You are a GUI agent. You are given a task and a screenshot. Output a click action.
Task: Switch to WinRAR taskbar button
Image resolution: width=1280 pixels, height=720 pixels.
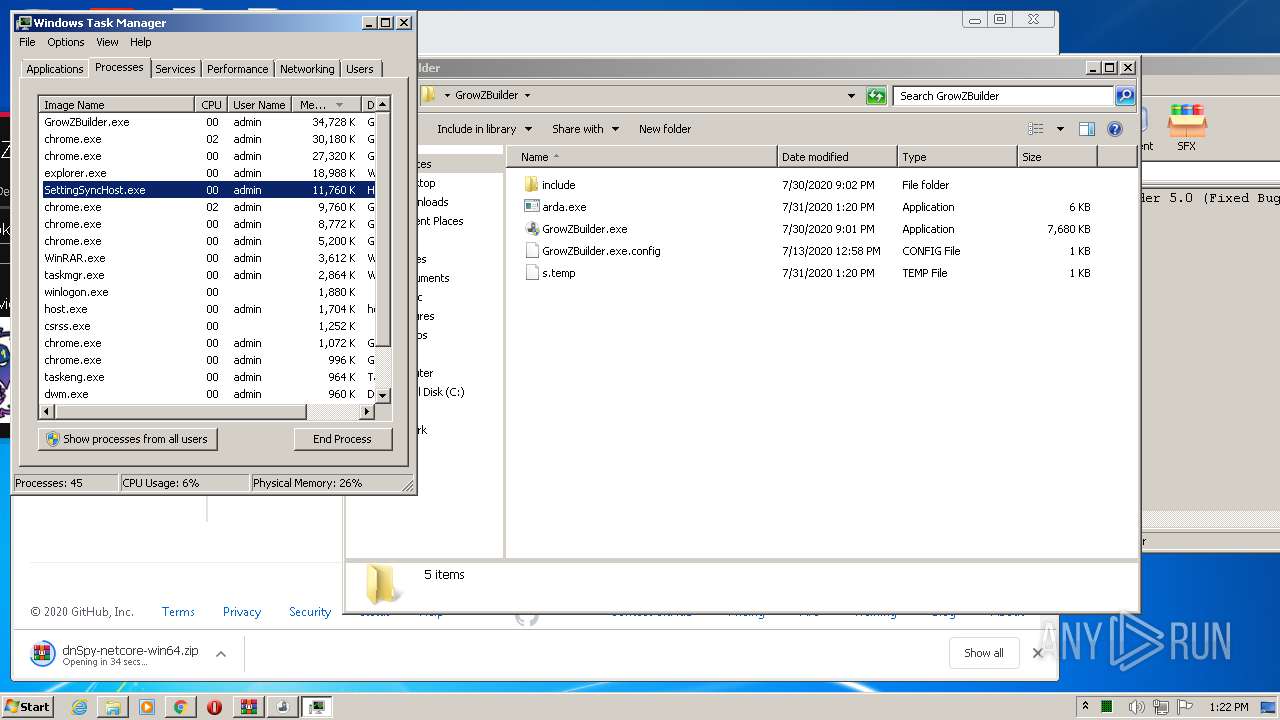[x=248, y=707]
